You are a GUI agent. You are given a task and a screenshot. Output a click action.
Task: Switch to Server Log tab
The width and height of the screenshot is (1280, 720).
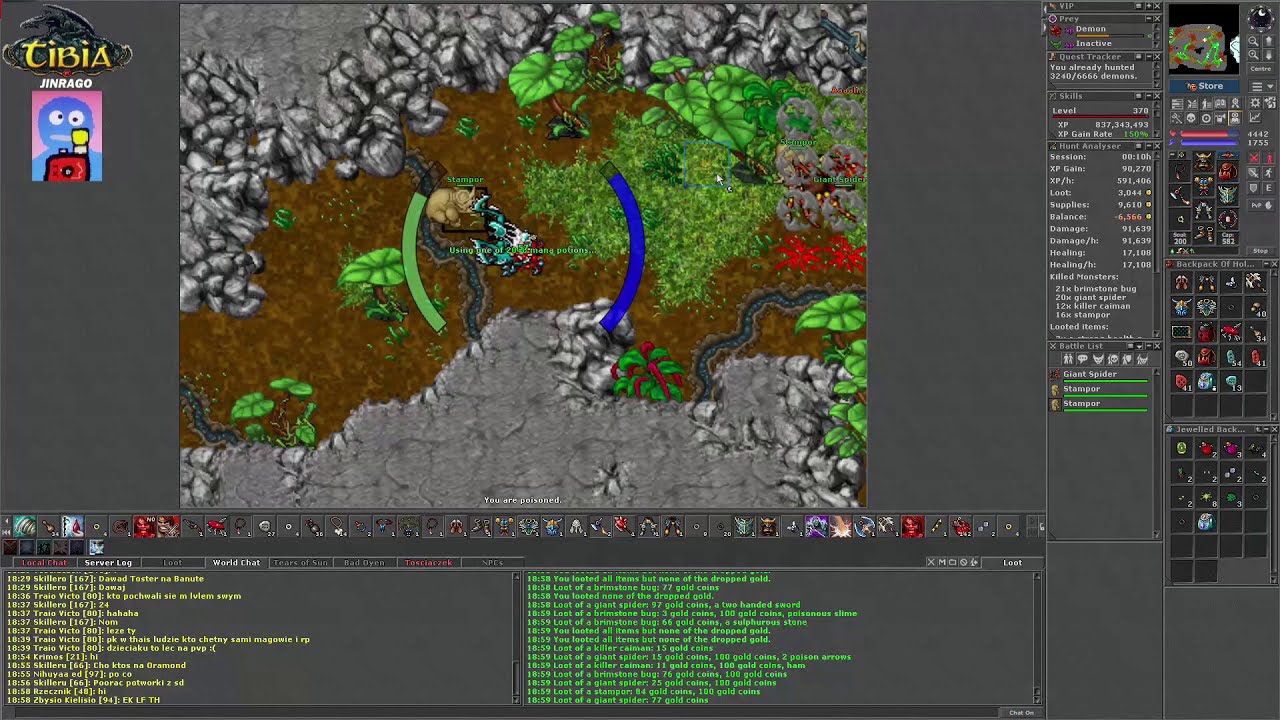[x=108, y=563]
